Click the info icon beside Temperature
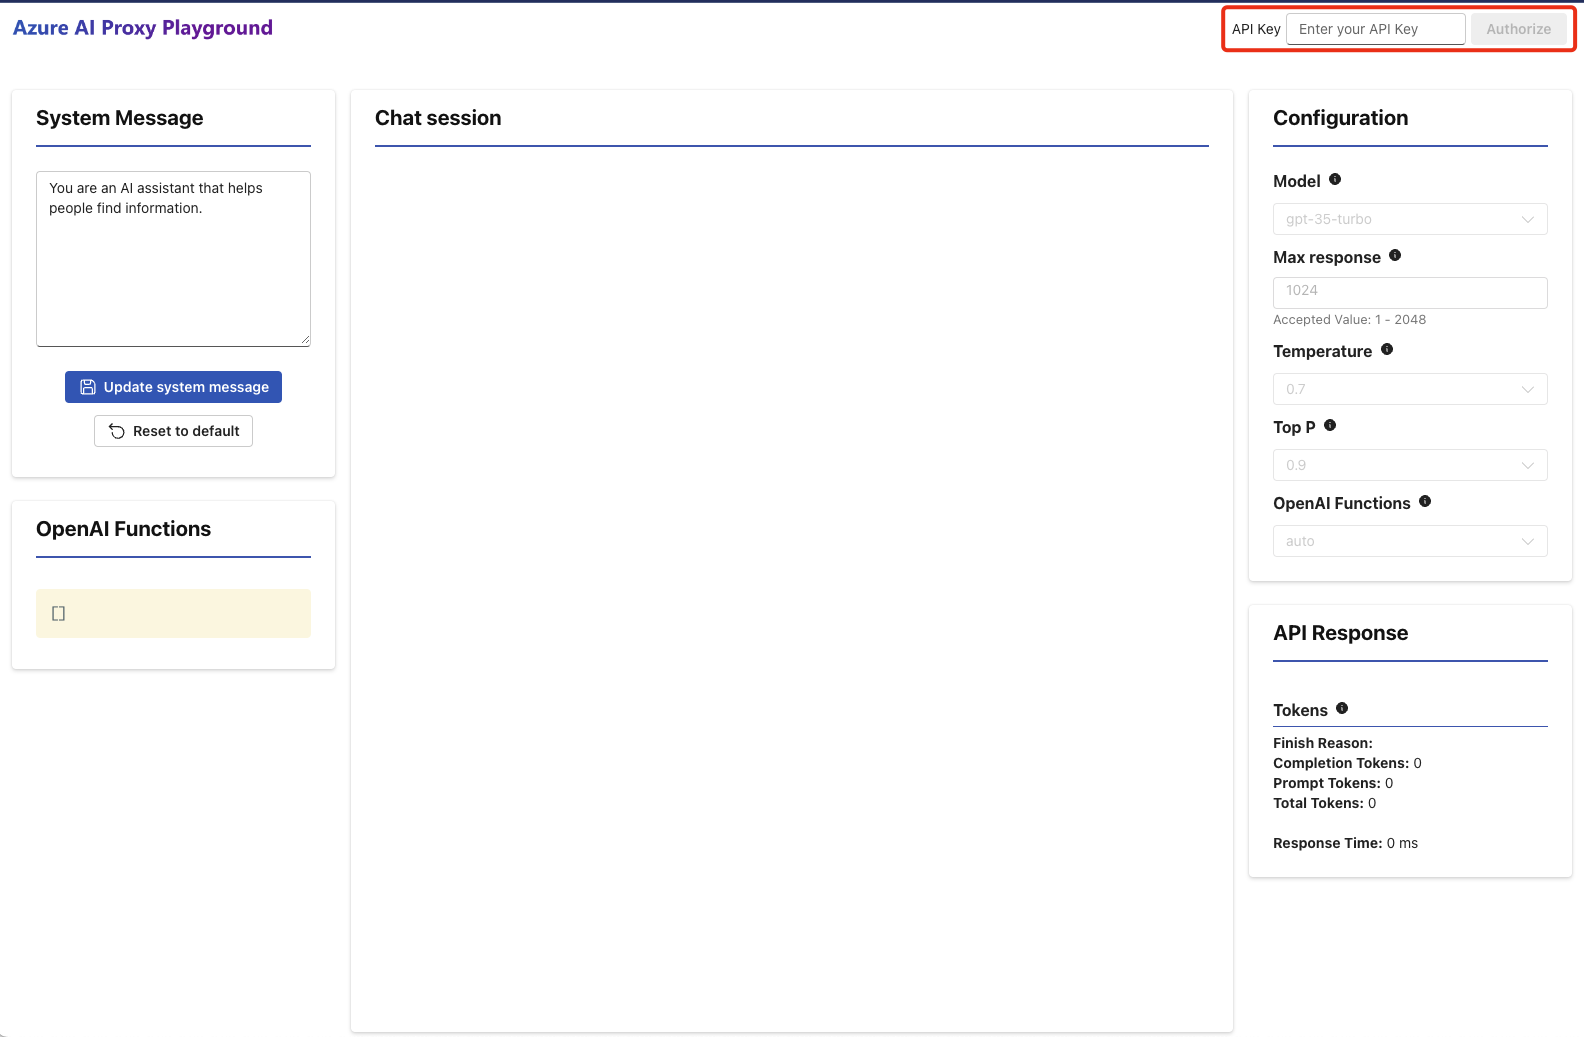Screen dimensions: 1584x1037 (1387, 350)
